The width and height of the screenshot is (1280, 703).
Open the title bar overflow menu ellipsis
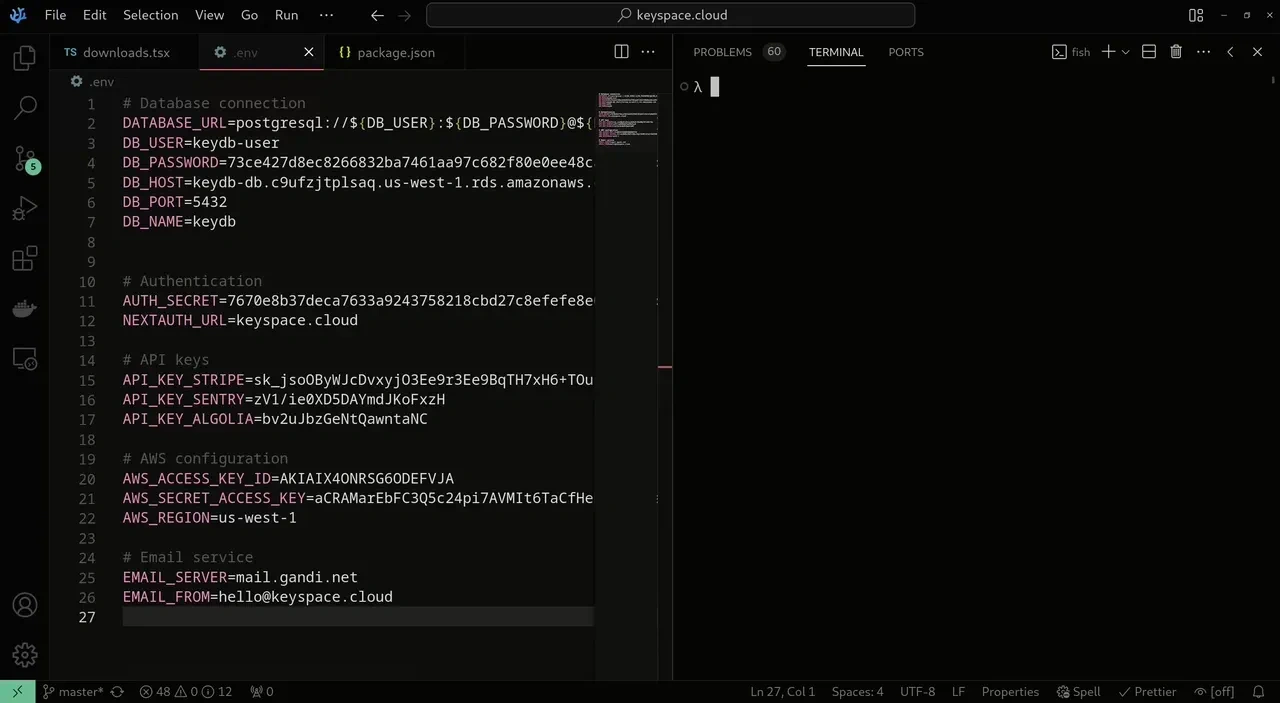pyautogui.click(x=326, y=15)
